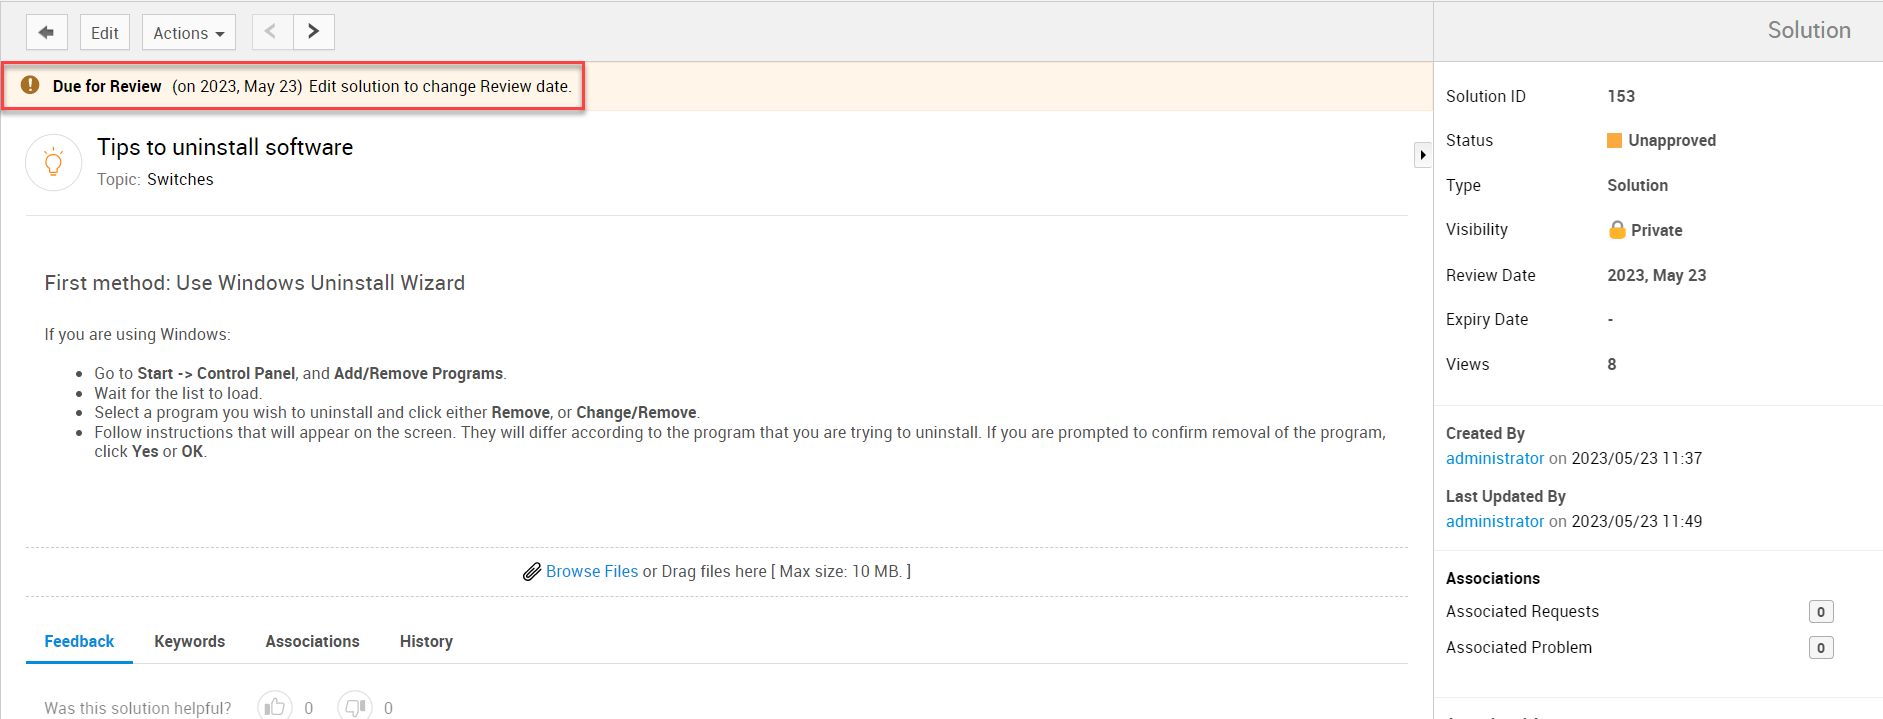Screen dimensions: 1883x719
Task: Click the Due for Review warning icon
Action: pos(31,85)
